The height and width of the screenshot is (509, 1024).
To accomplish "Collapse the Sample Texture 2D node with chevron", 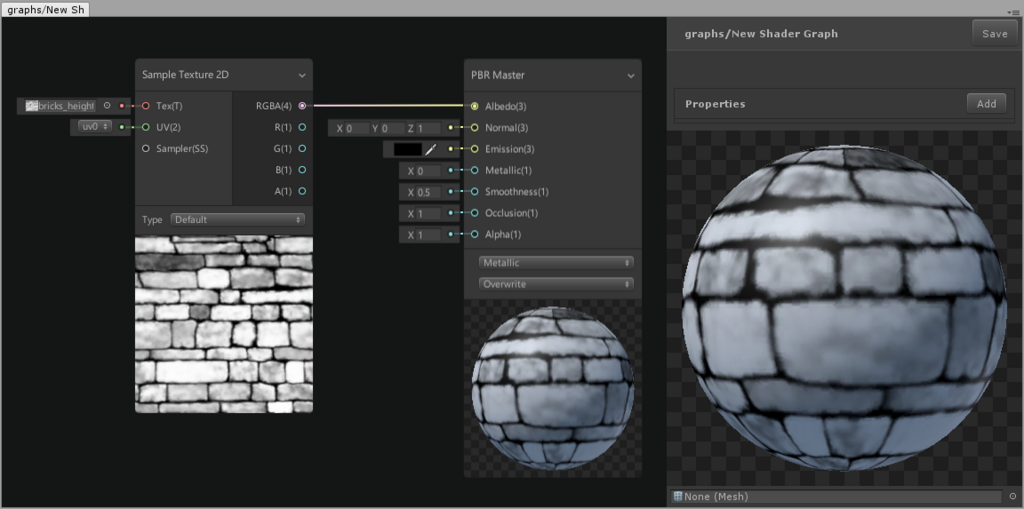I will pos(302,75).
